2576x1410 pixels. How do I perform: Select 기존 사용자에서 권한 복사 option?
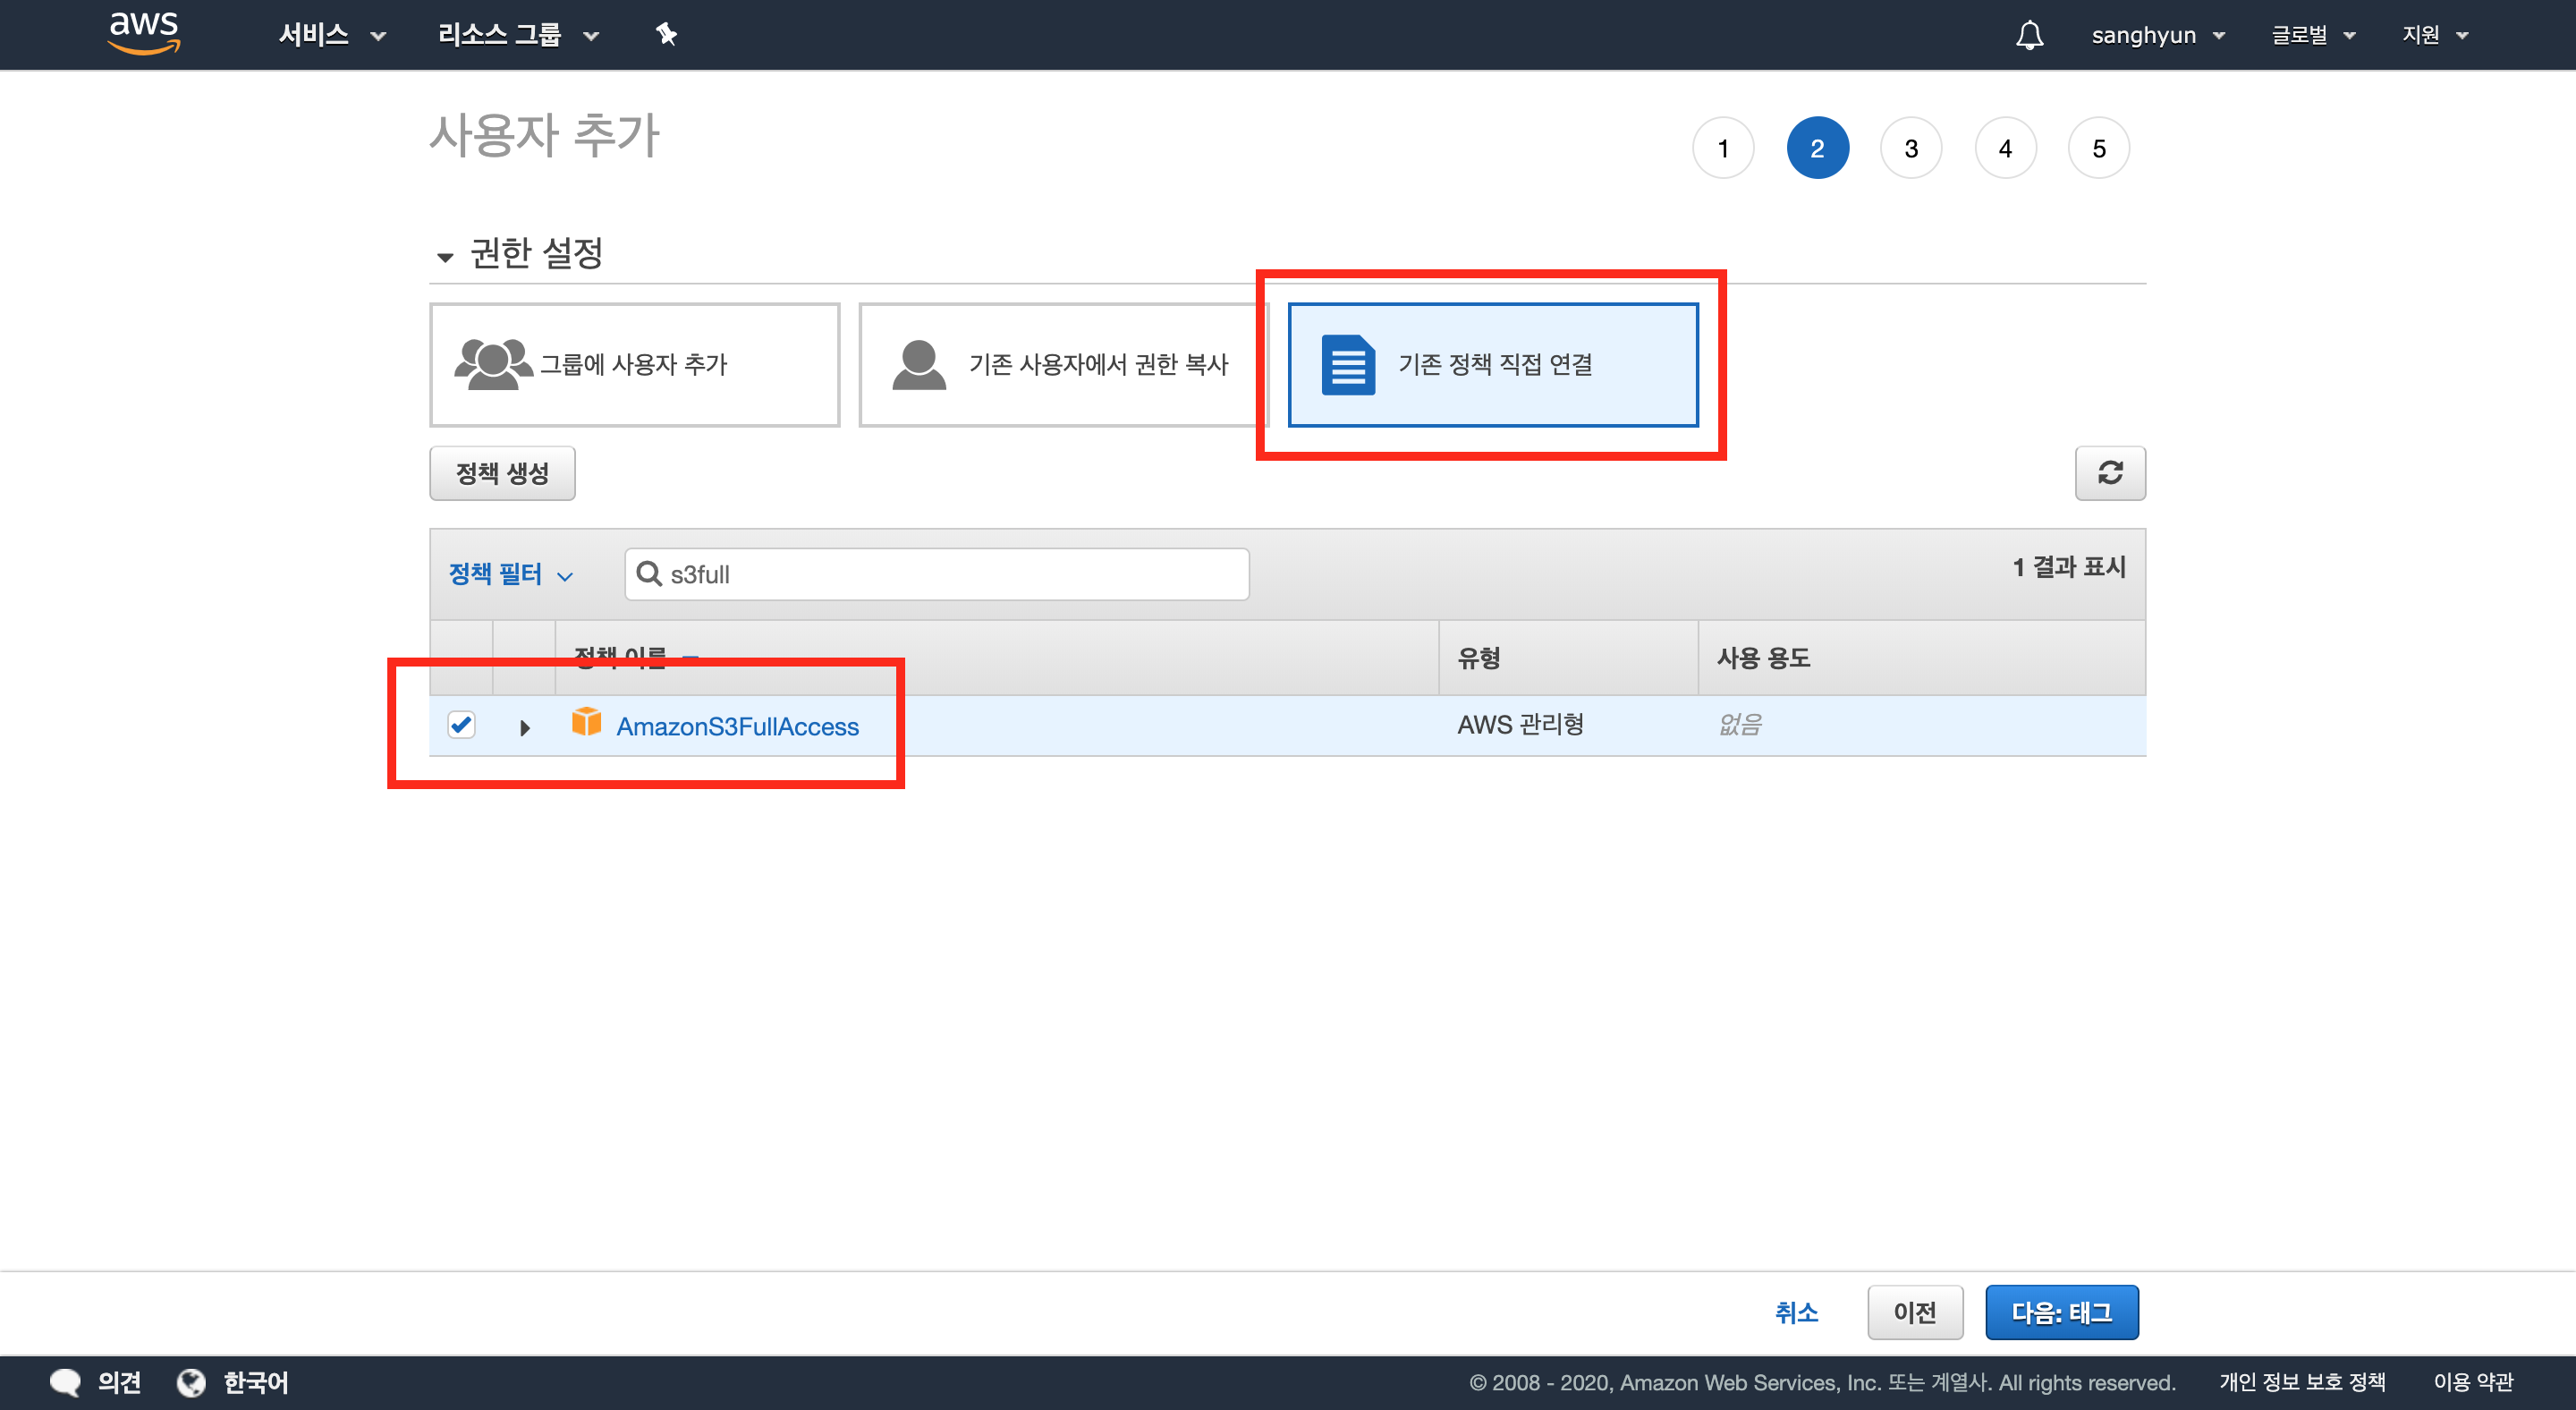(x=1062, y=365)
